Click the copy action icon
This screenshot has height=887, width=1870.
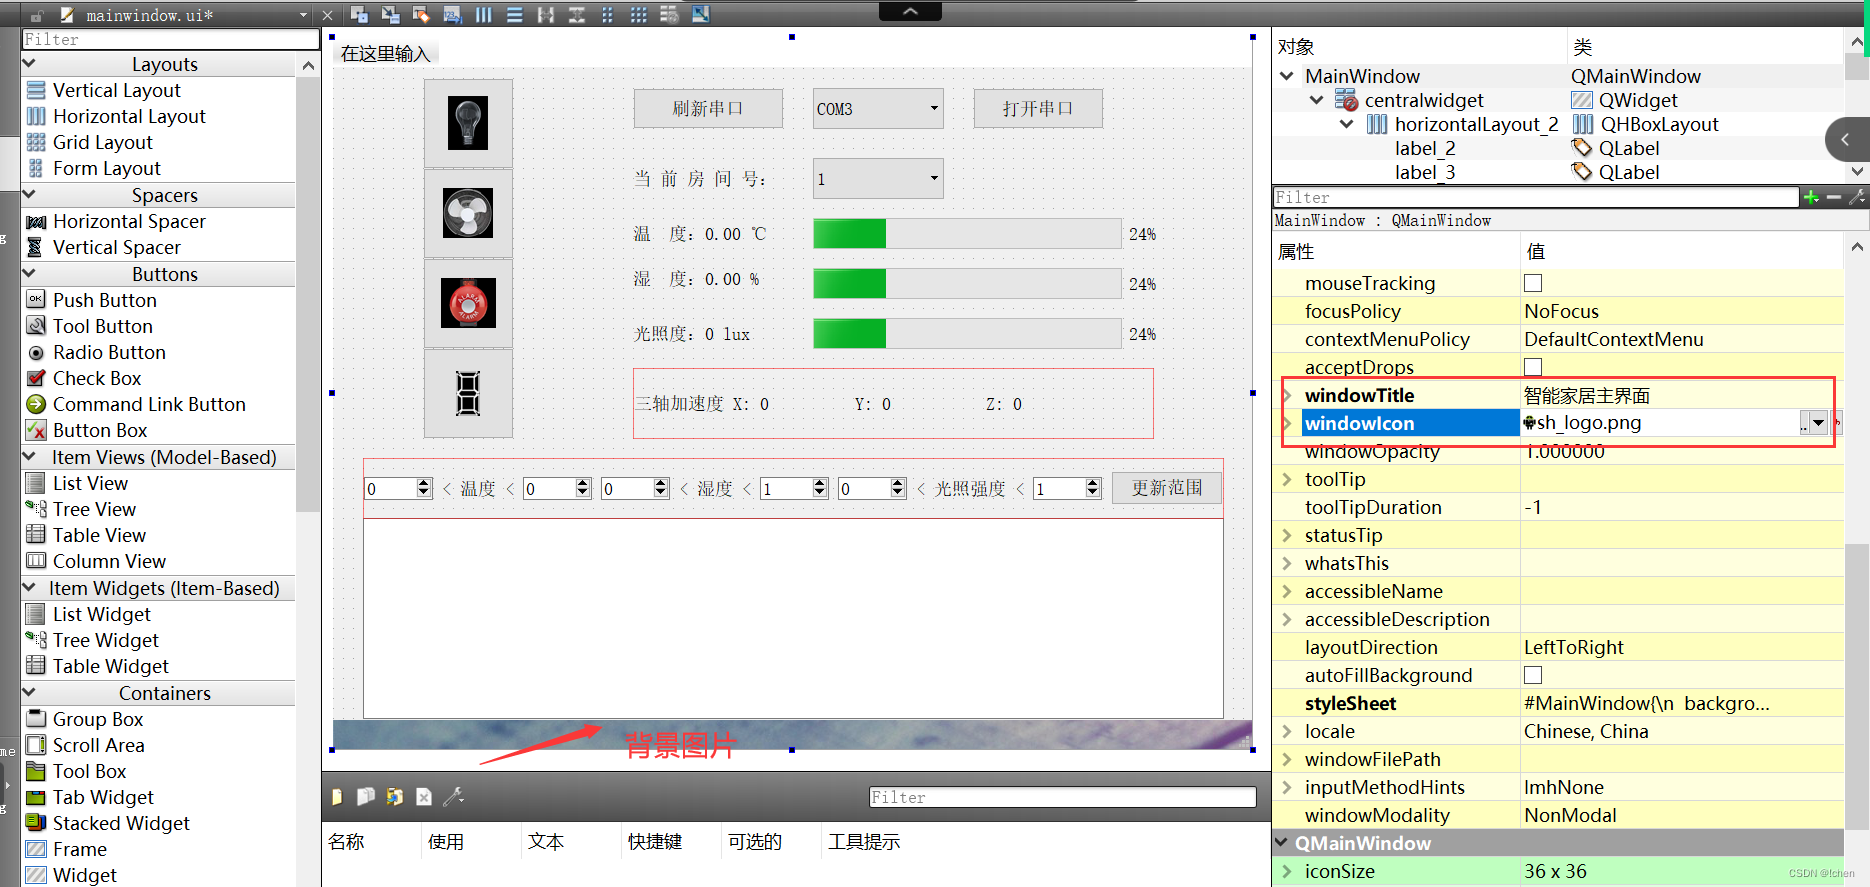(366, 797)
